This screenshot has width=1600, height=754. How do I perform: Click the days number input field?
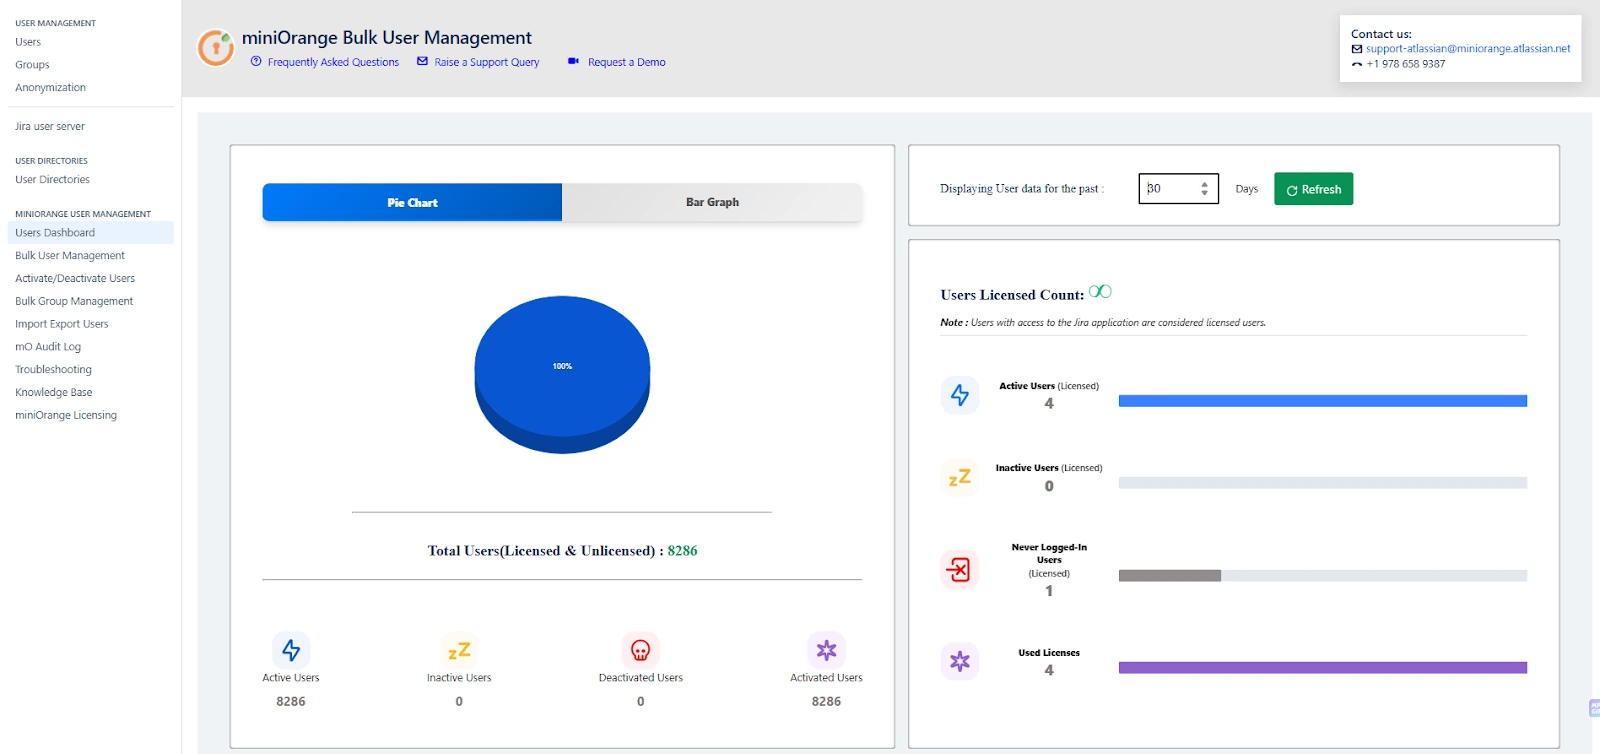(1178, 189)
